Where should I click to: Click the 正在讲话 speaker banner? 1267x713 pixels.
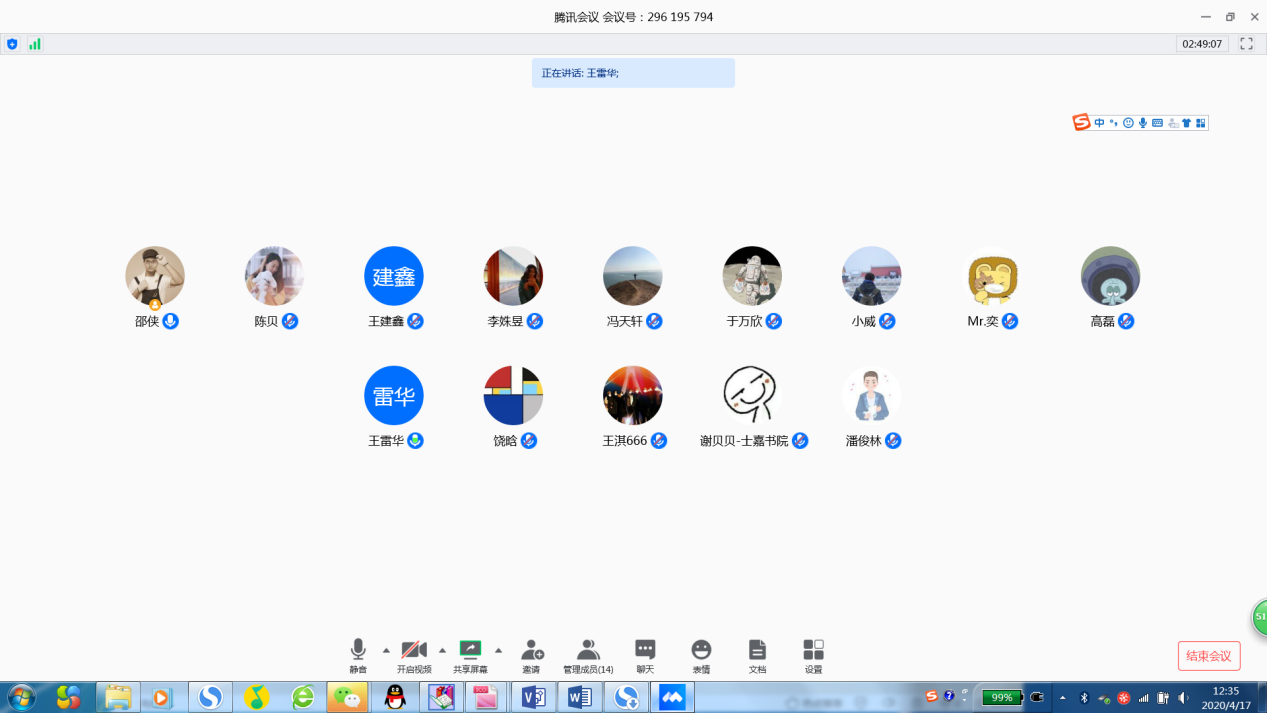coord(633,73)
